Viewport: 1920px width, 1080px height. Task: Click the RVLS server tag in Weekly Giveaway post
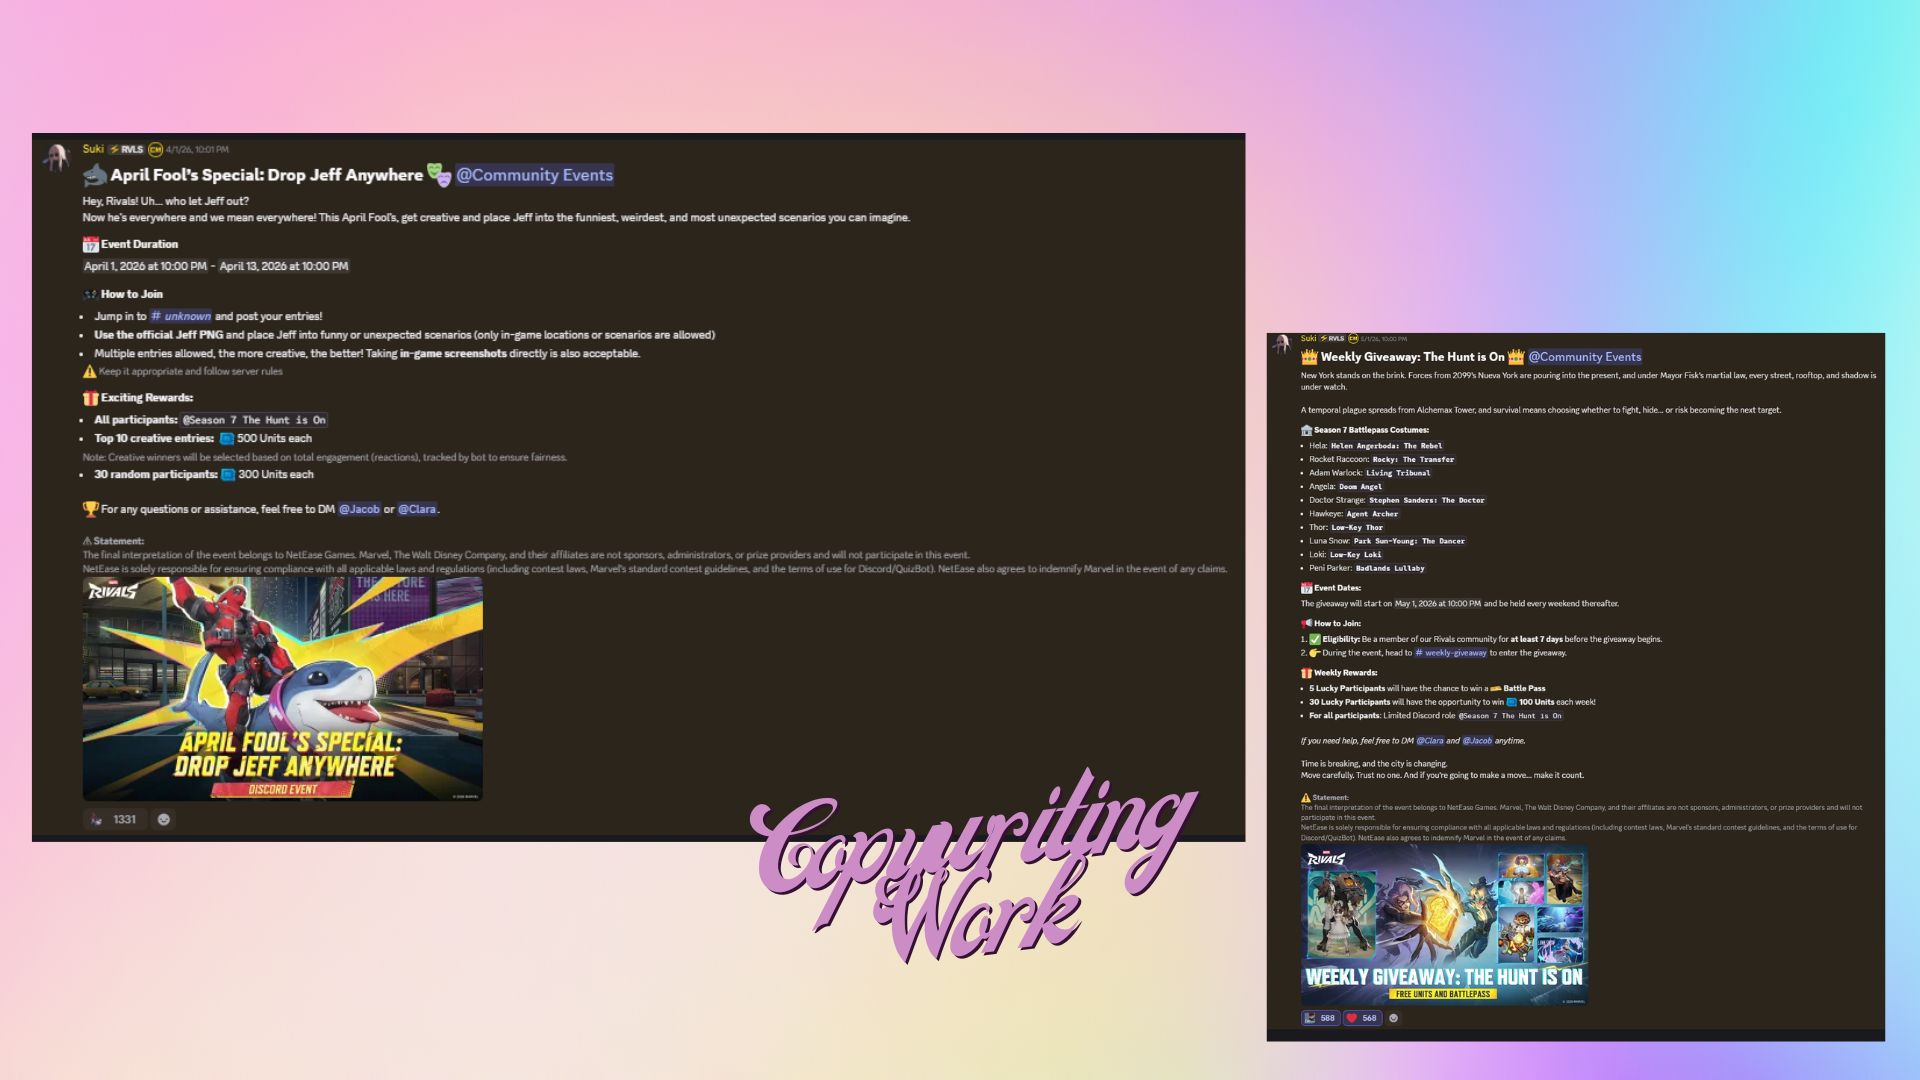tap(1332, 339)
